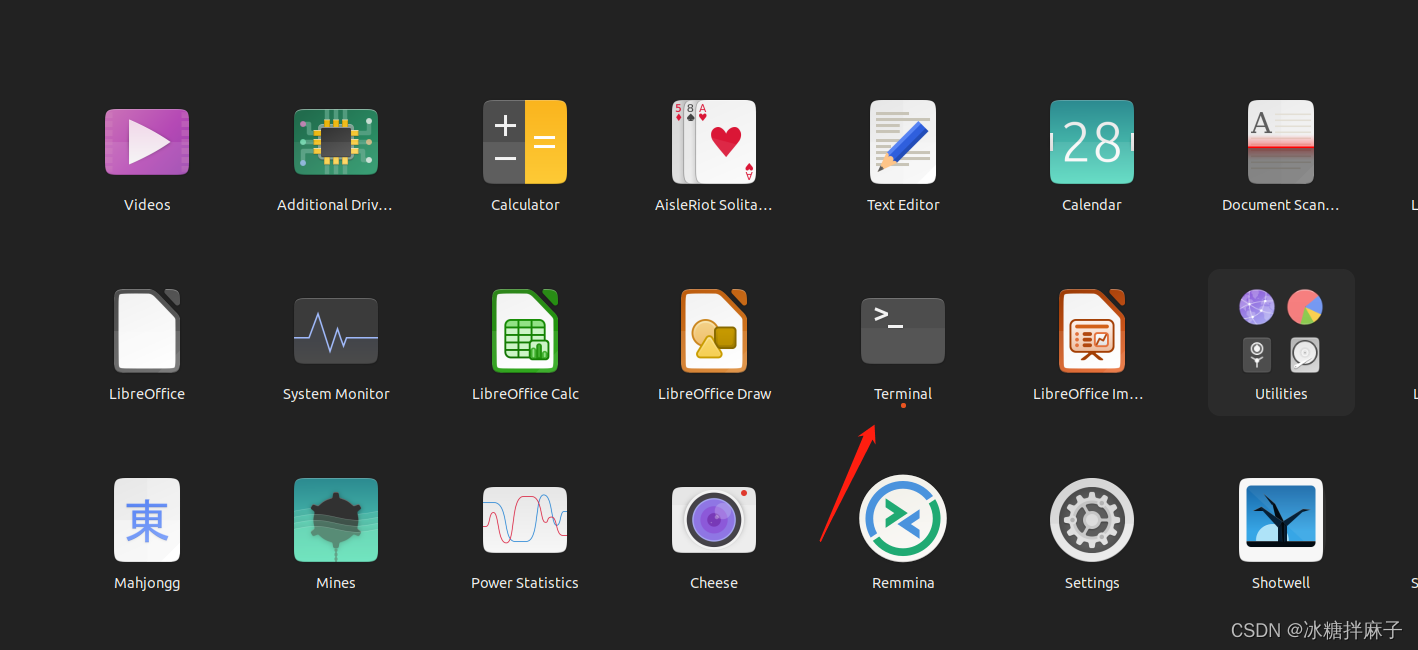The height and width of the screenshot is (650, 1418).
Task: Launch Additional Drivers app
Action: (x=335, y=142)
